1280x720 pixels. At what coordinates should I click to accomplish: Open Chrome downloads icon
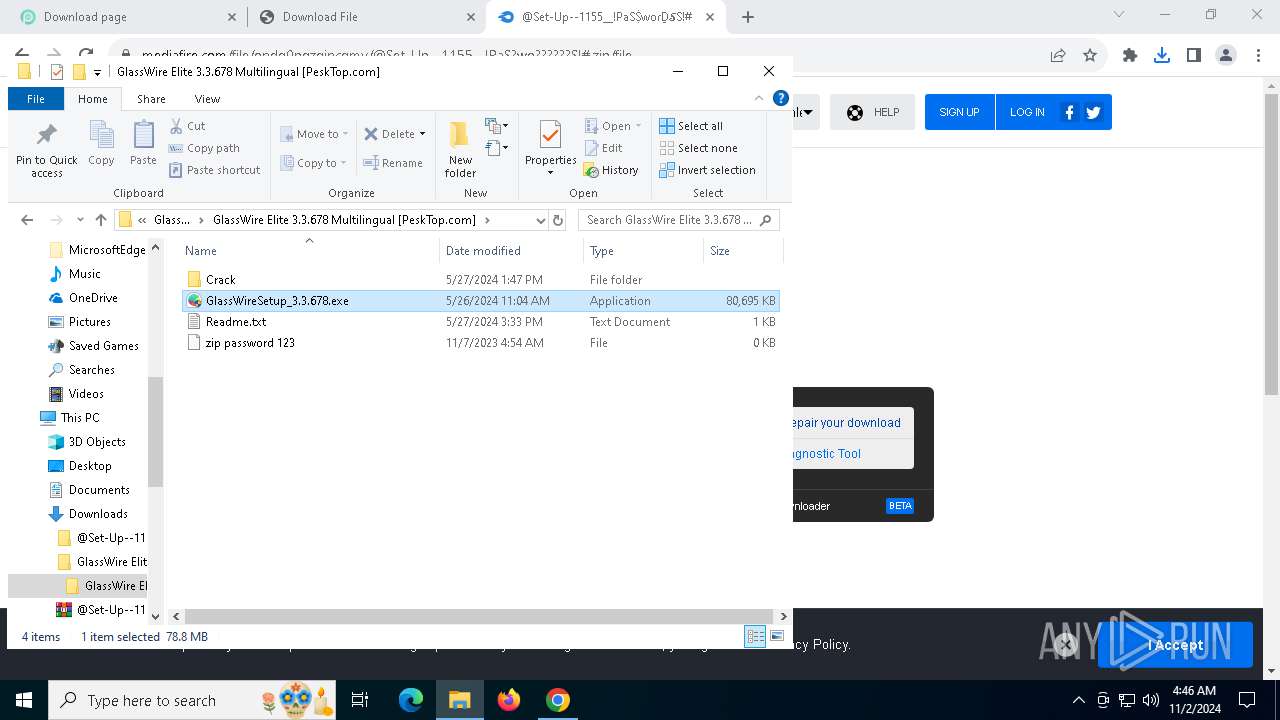(1162, 56)
